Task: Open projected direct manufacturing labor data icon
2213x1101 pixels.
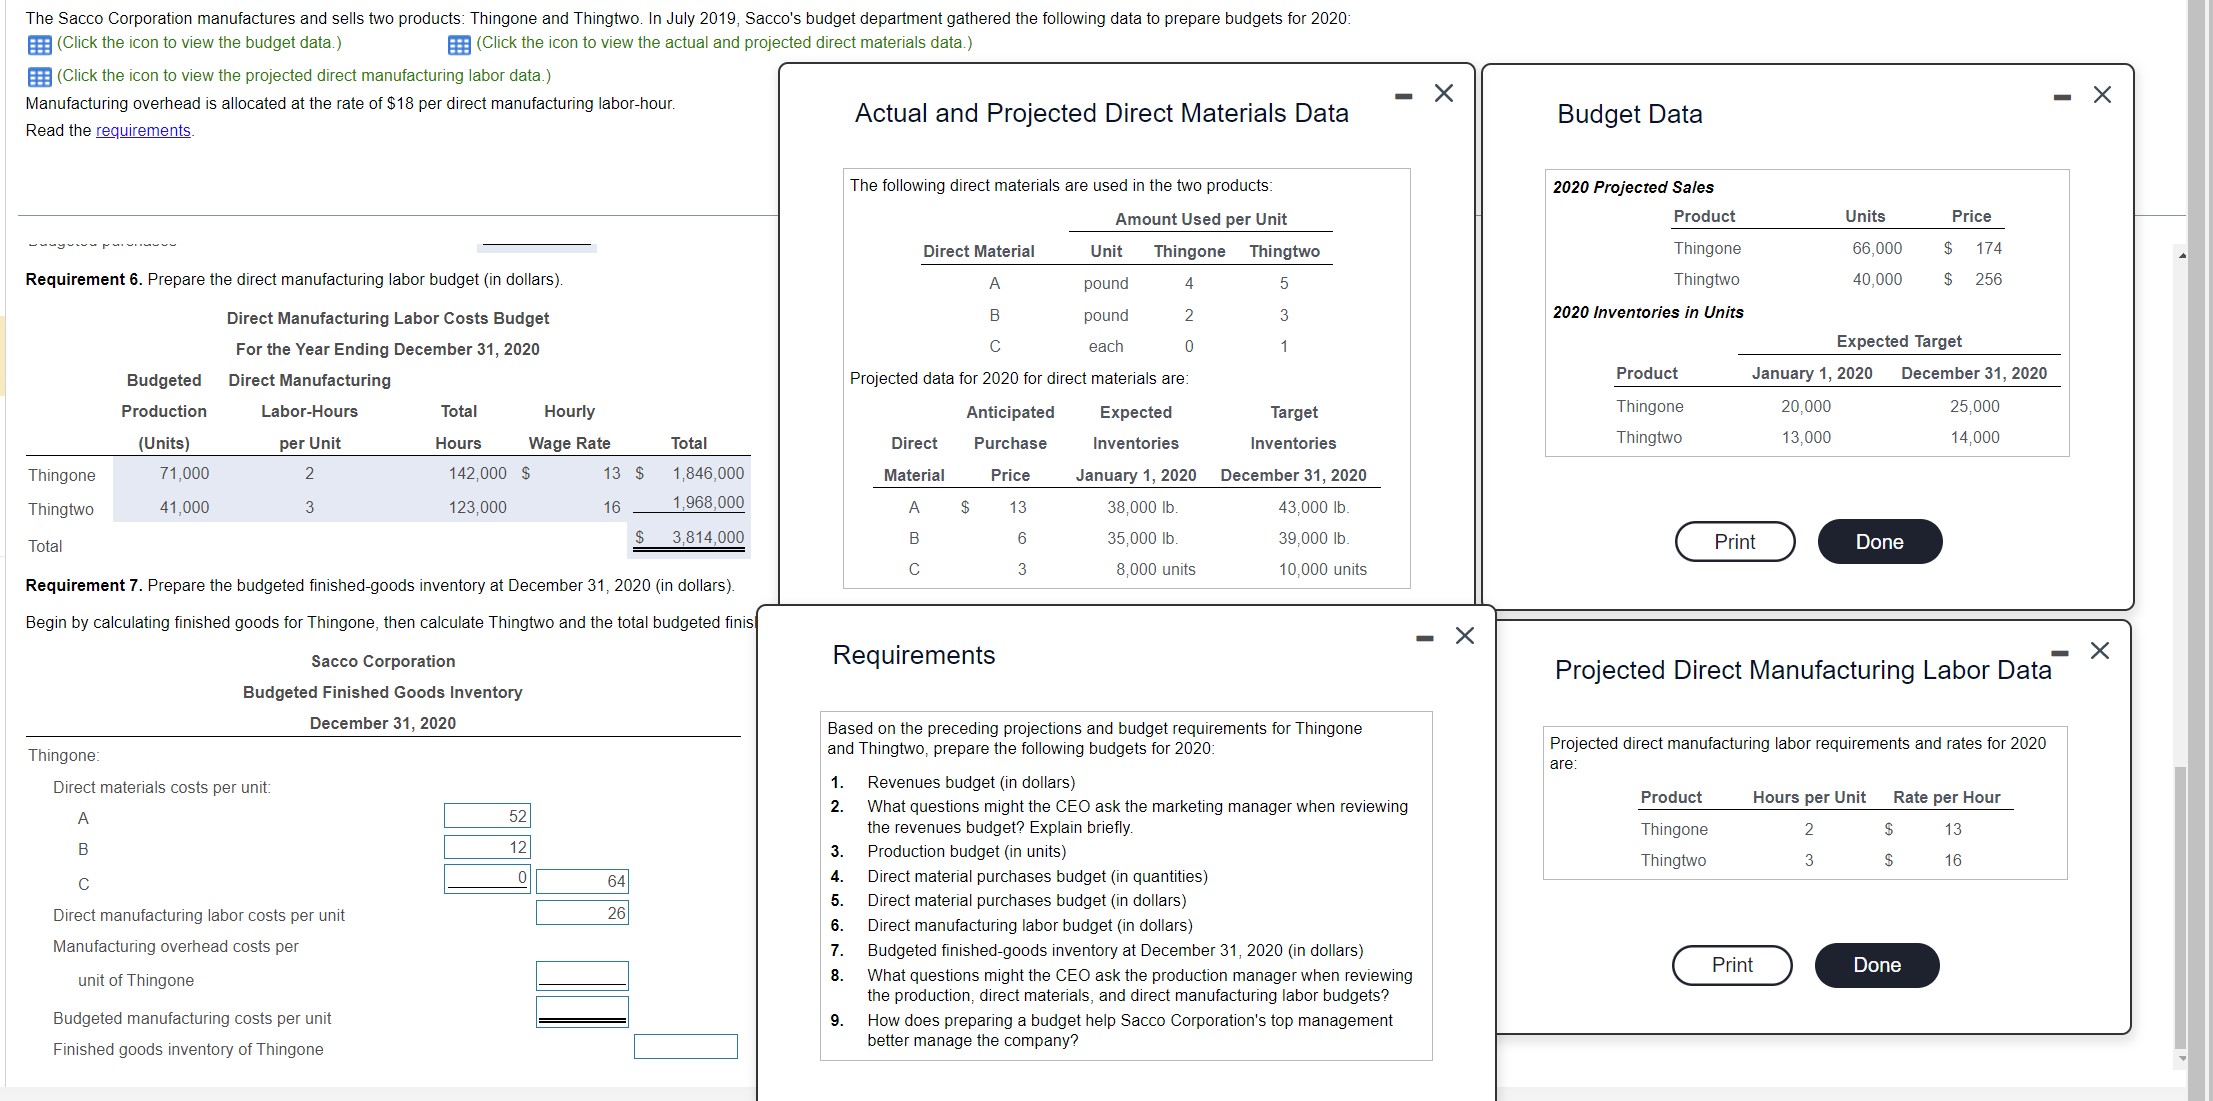Action: coord(39,77)
